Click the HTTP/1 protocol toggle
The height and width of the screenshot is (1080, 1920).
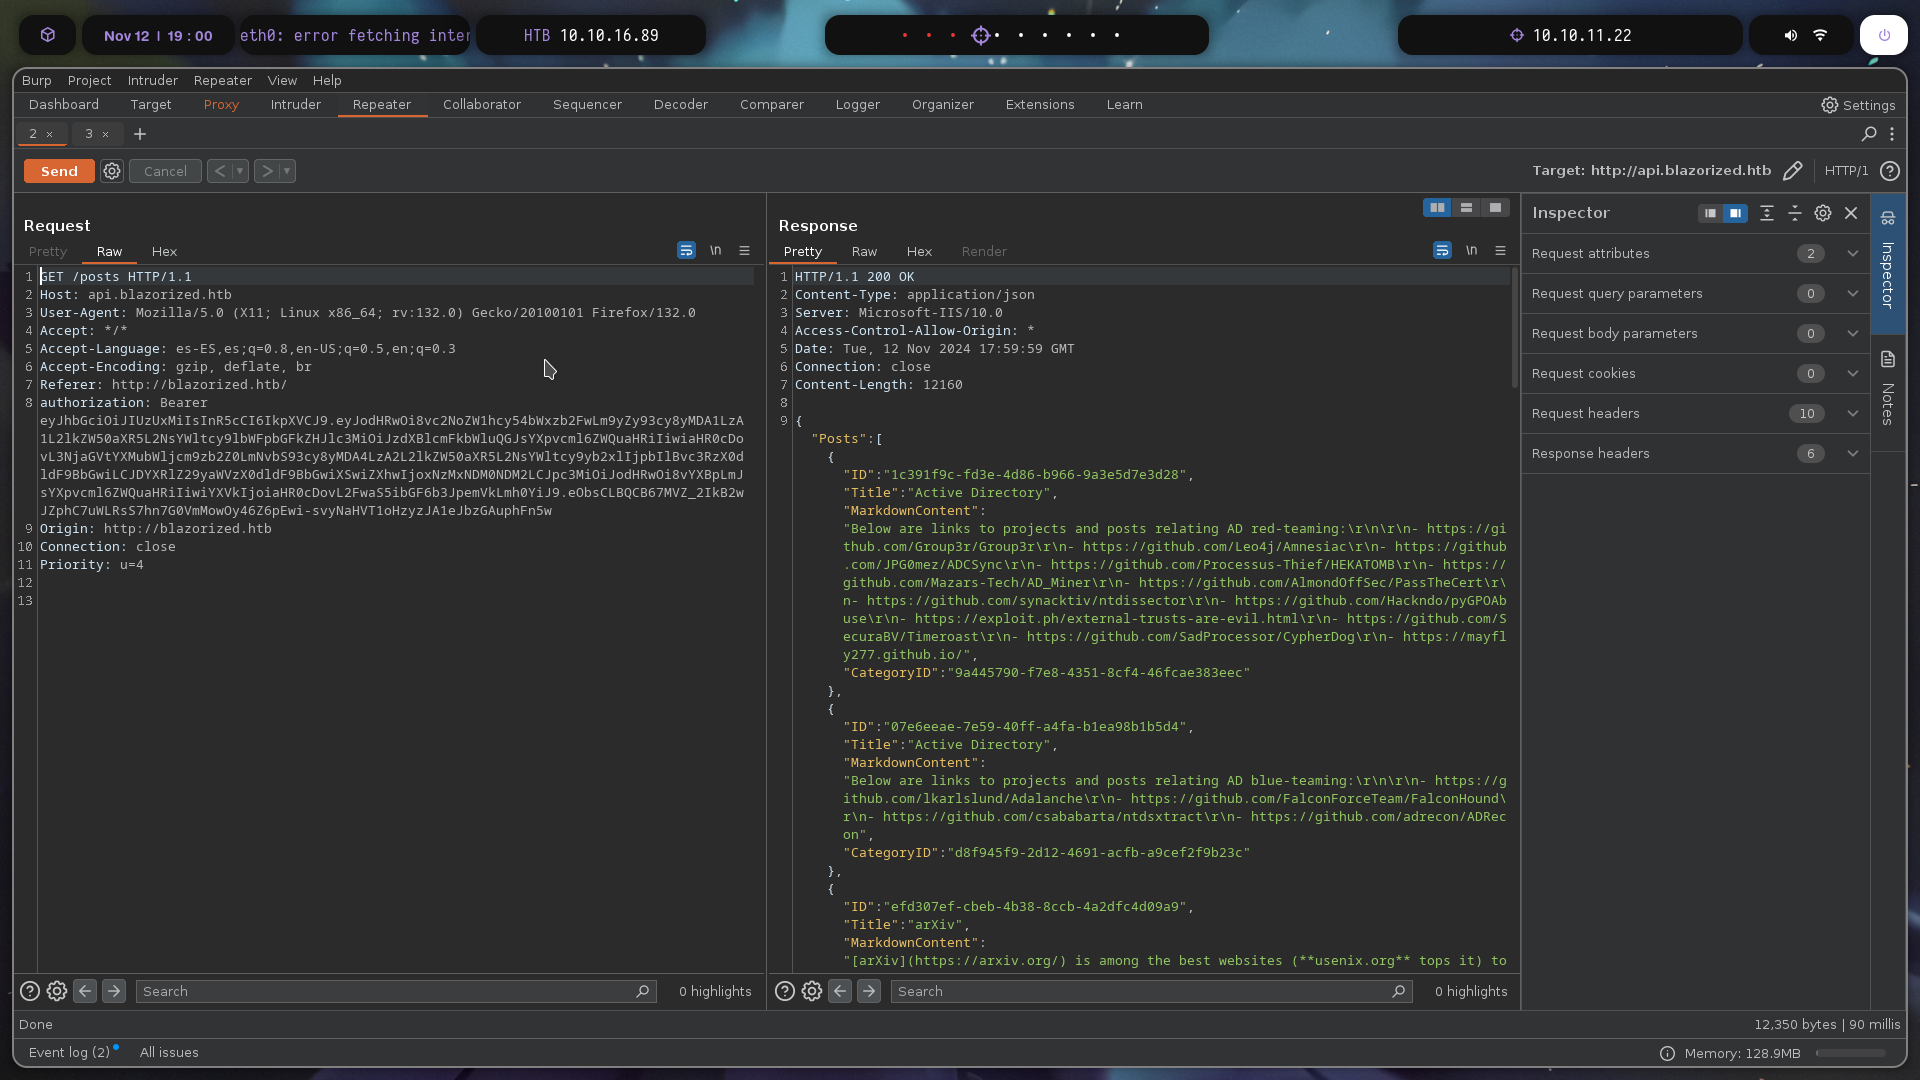coord(1846,171)
